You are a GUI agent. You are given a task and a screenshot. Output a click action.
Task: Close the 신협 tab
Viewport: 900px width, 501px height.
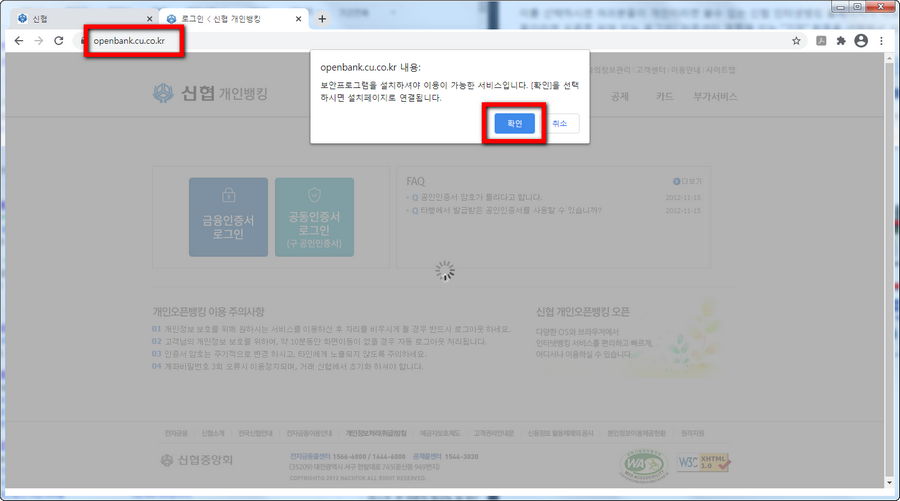coord(149,19)
